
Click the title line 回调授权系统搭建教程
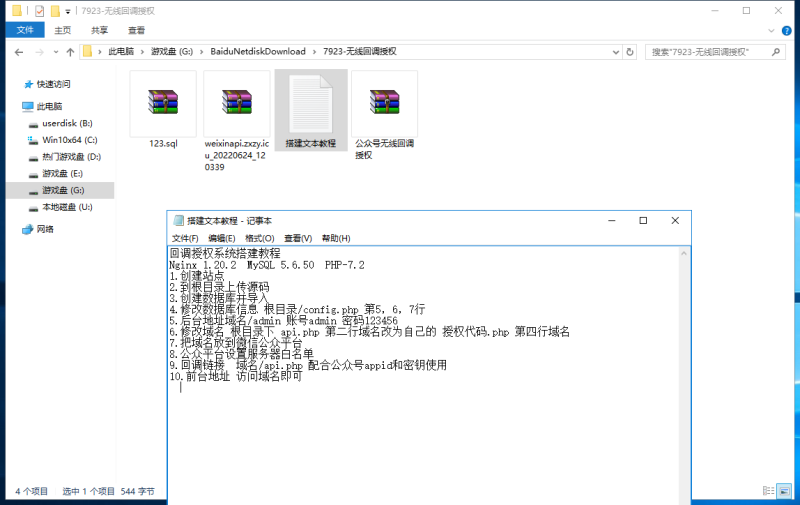(x=225, y=254)
